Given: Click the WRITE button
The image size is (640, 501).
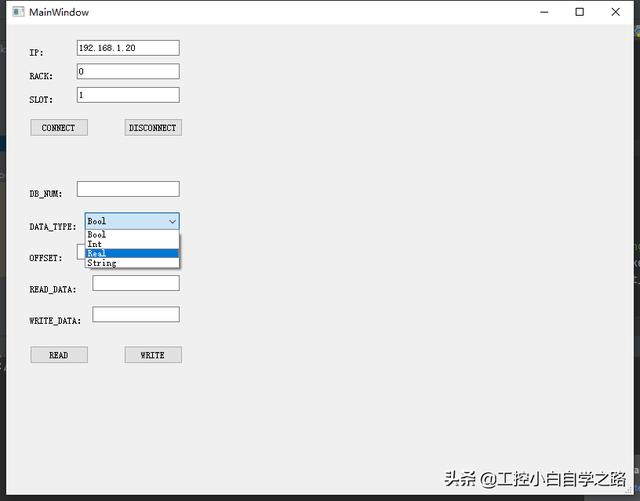Looking at the screenshot, I should (x=153, y=355).
